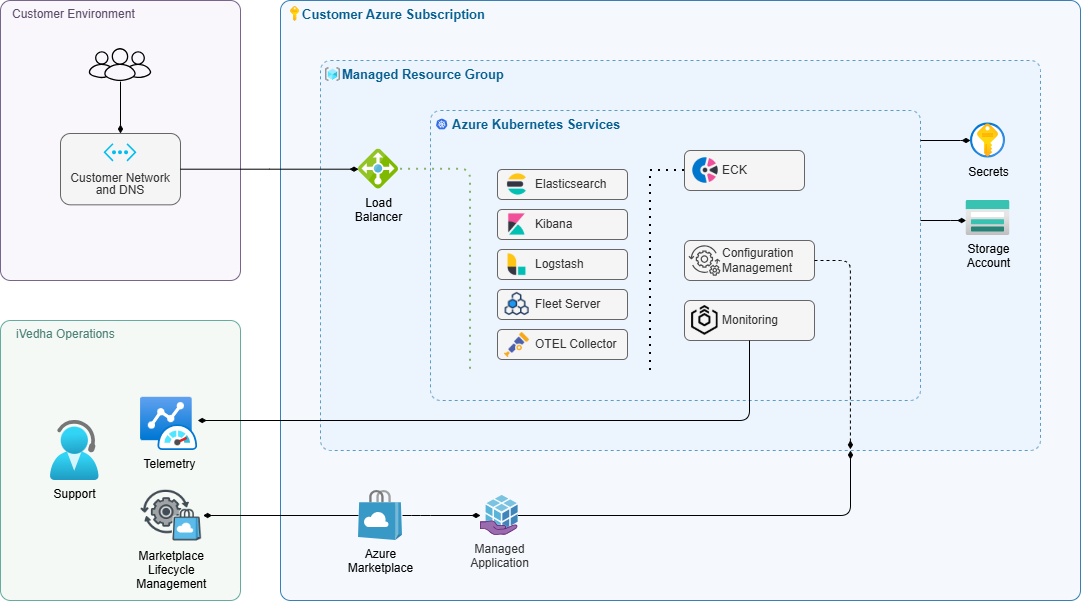Select the Telemetry chart icon
This screenshot has height=602, width=1082.
point(168,424)
